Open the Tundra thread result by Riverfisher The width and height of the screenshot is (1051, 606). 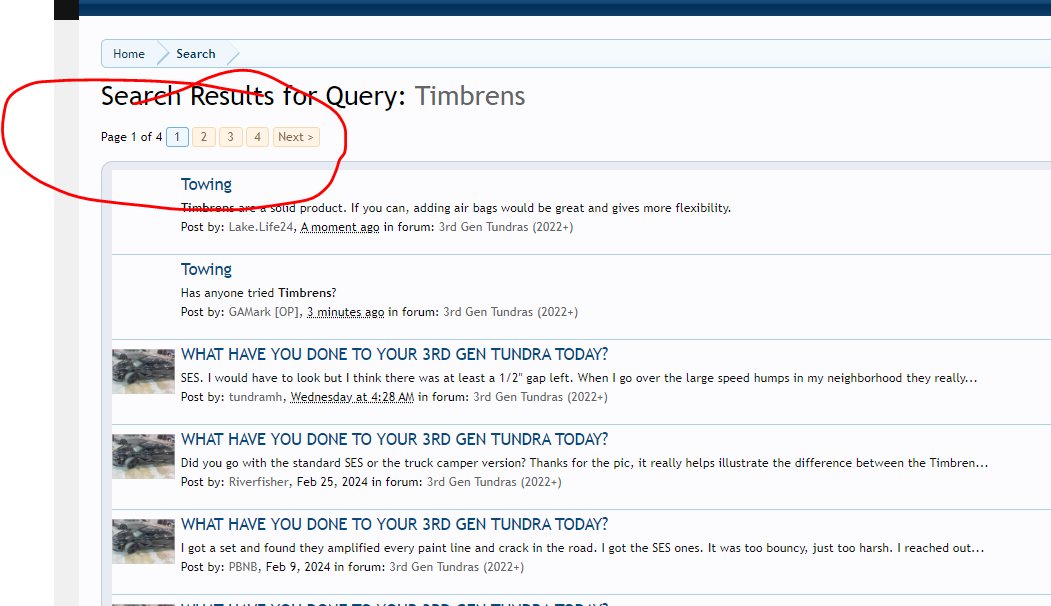click(394, 439)
